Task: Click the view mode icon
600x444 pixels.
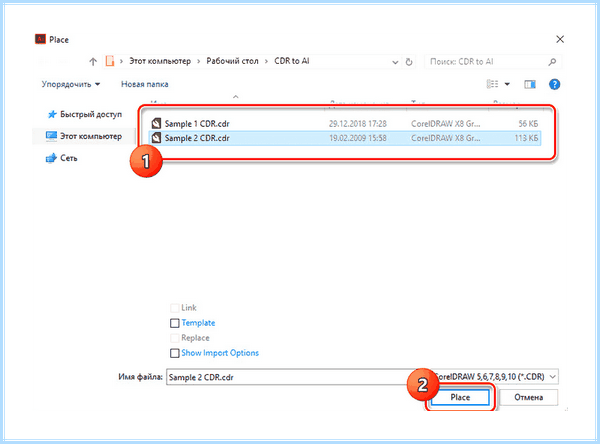Action: [x=492, y=84]
